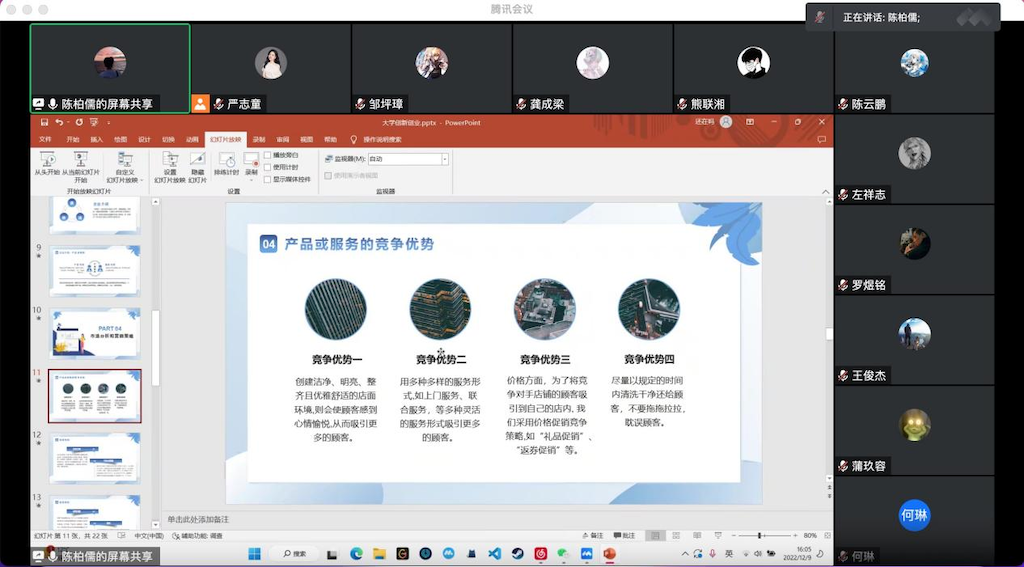
Task: Click the Redo icon in the quick access toolbar
Action: tap(79, 122)
